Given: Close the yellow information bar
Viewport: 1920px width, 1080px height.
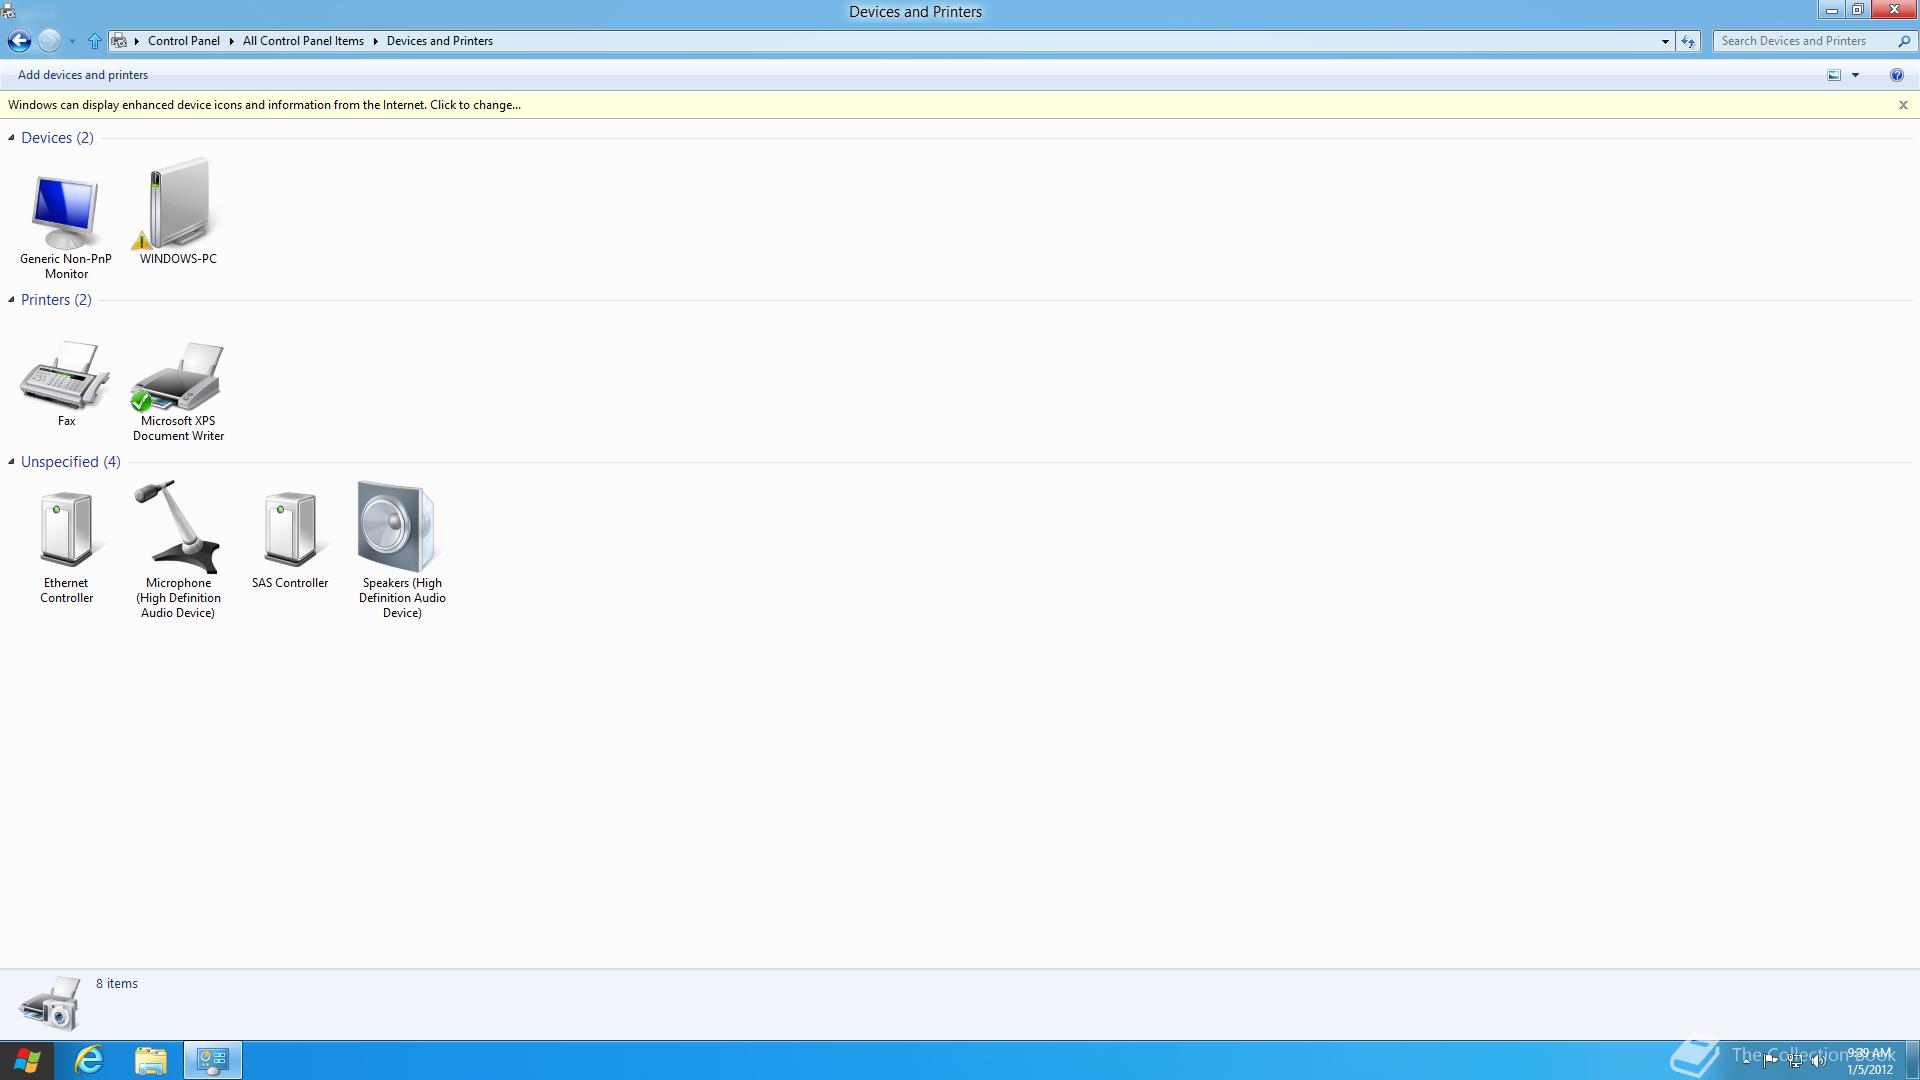Looking at the screenshot, I should click(x=1903, y=105).
